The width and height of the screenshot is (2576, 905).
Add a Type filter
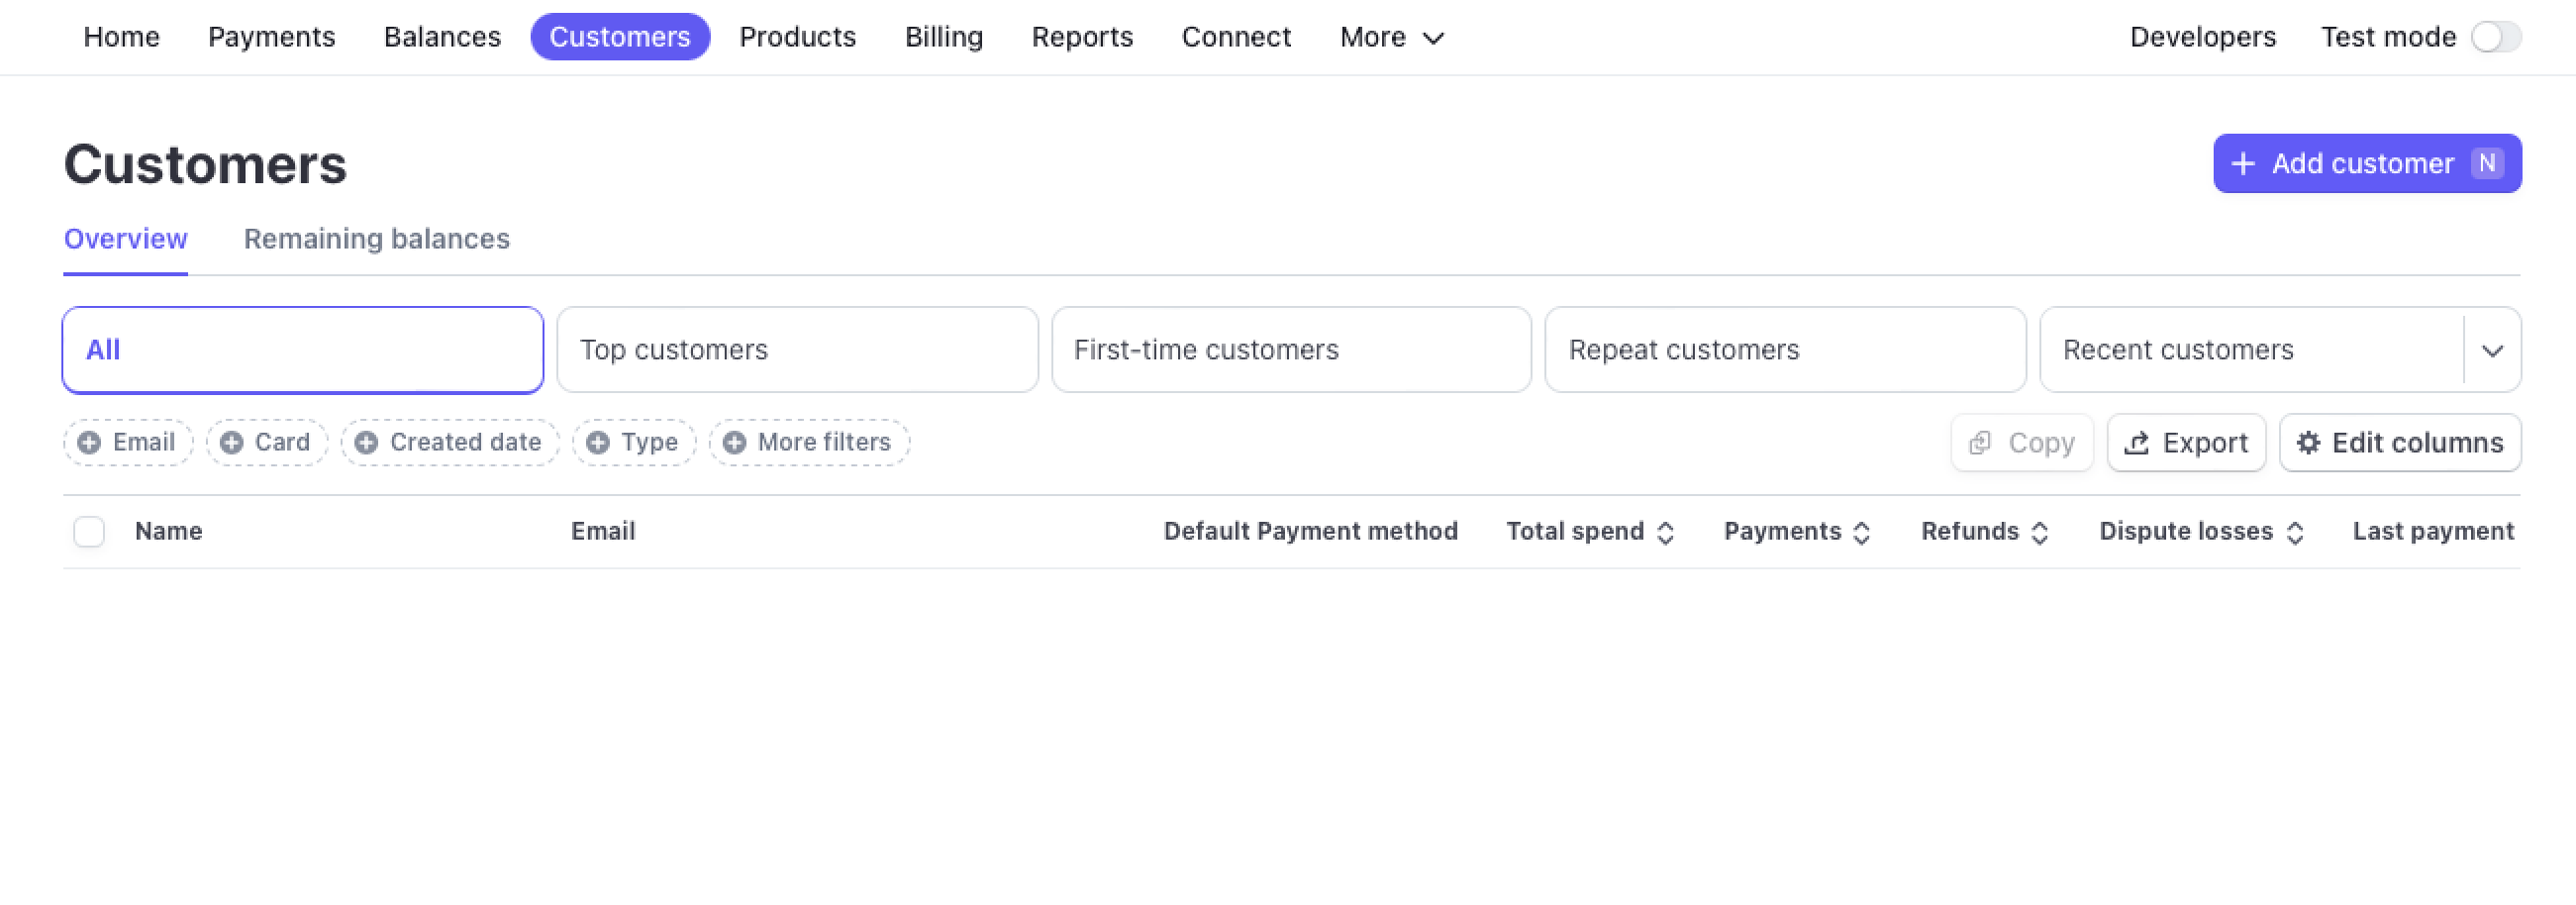tap(632, 441)
